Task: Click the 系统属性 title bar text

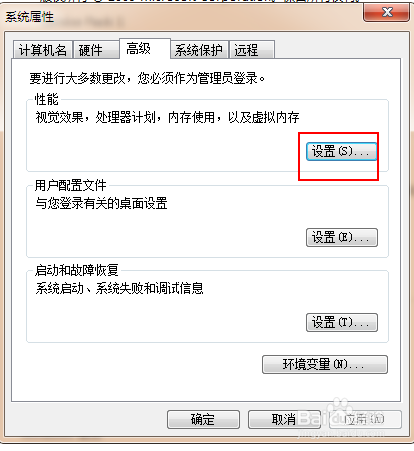Action: point(29,16)
